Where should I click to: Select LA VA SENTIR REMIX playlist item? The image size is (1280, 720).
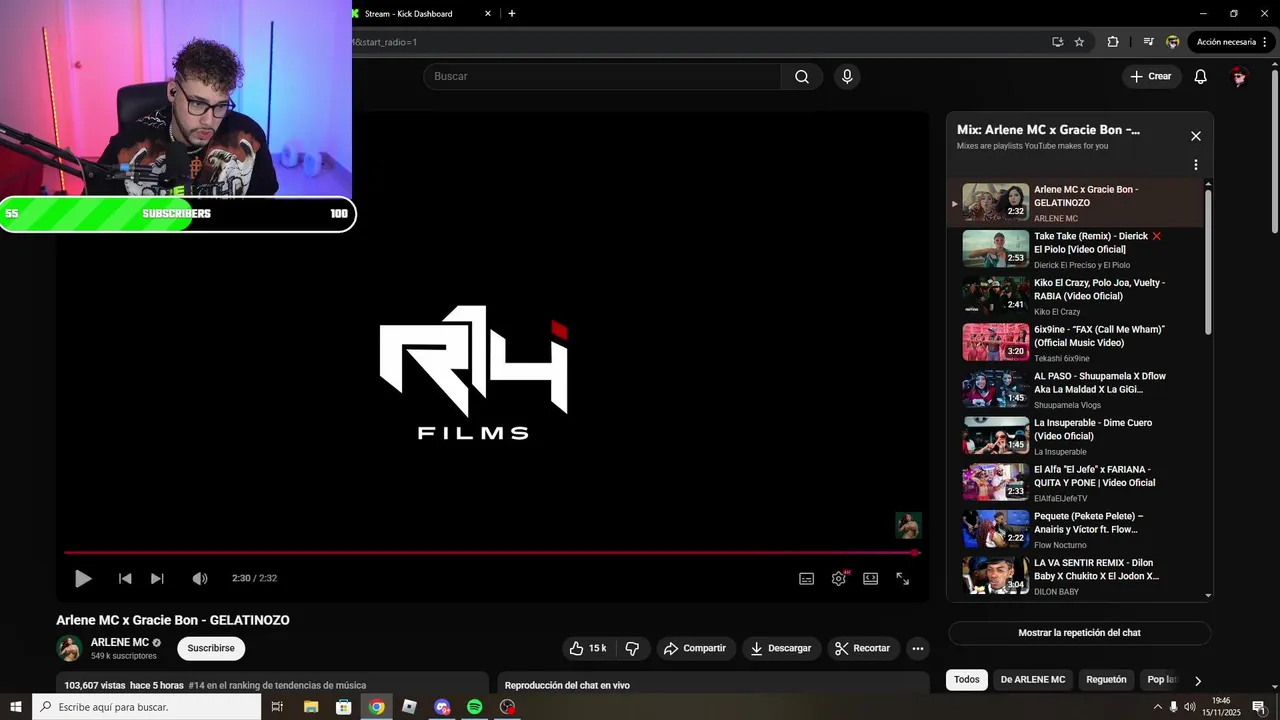tap(1076, 576)
